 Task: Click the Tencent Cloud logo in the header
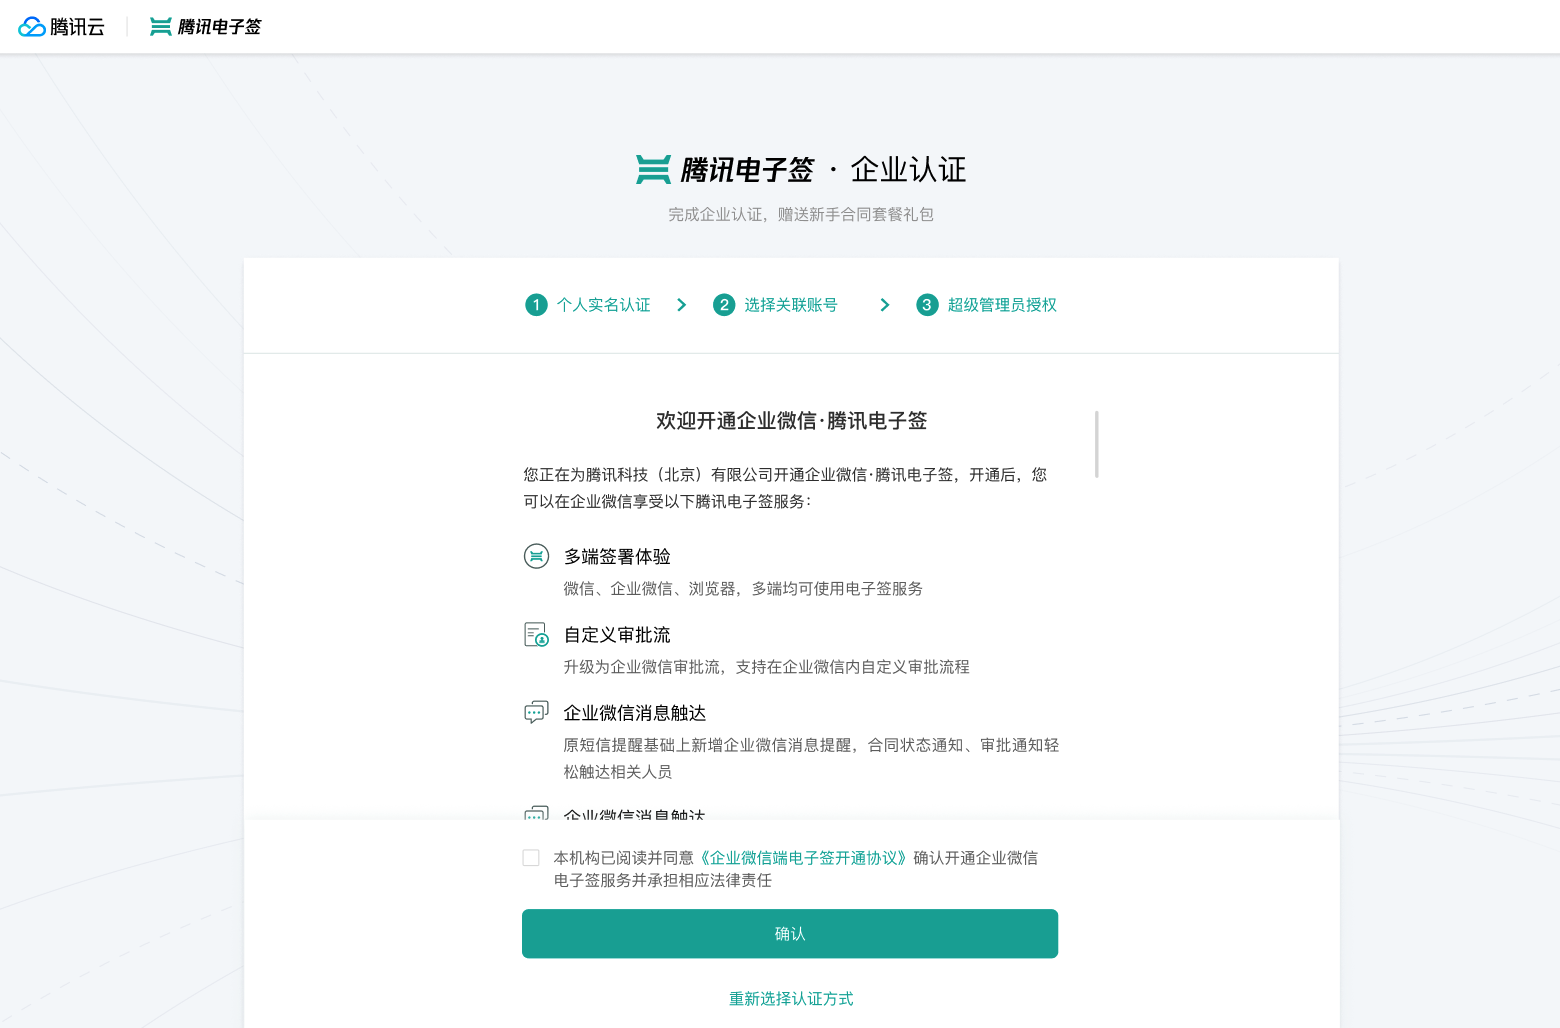(62, 26)
